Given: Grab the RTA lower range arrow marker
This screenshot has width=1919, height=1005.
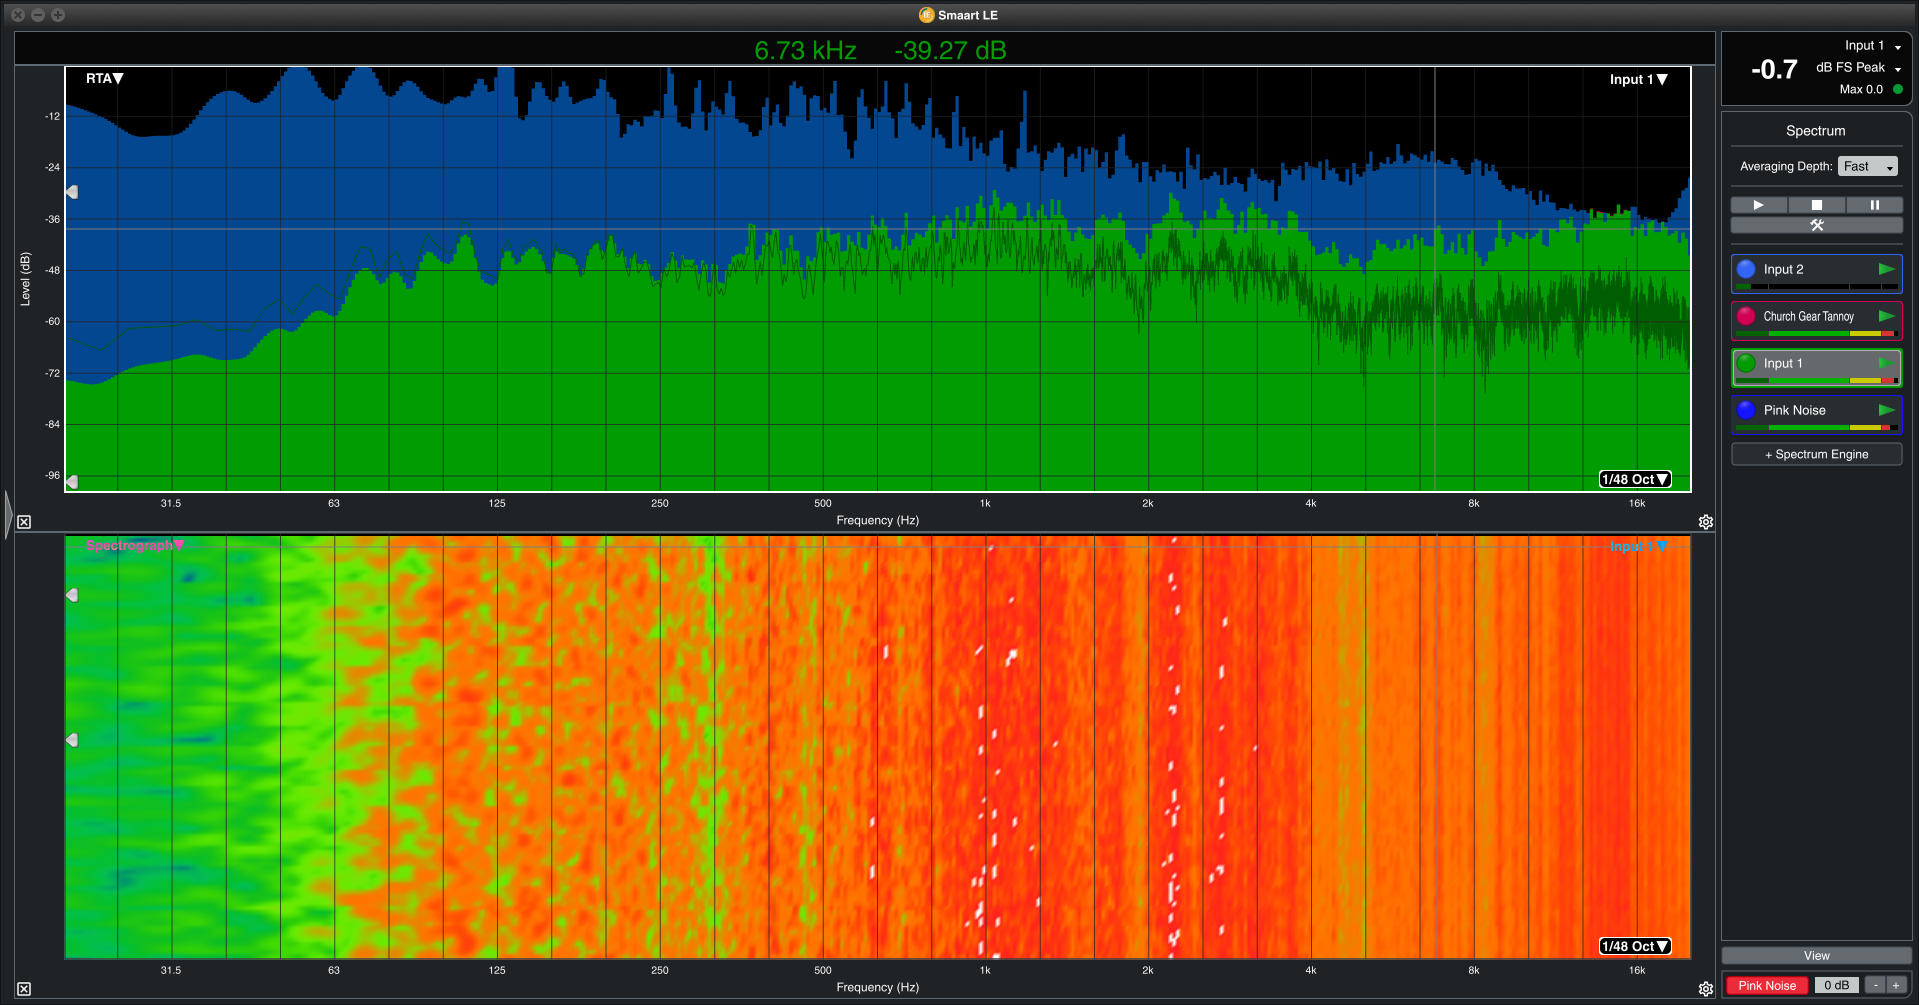Looking at the screenshot, I should tap(72, 482).
